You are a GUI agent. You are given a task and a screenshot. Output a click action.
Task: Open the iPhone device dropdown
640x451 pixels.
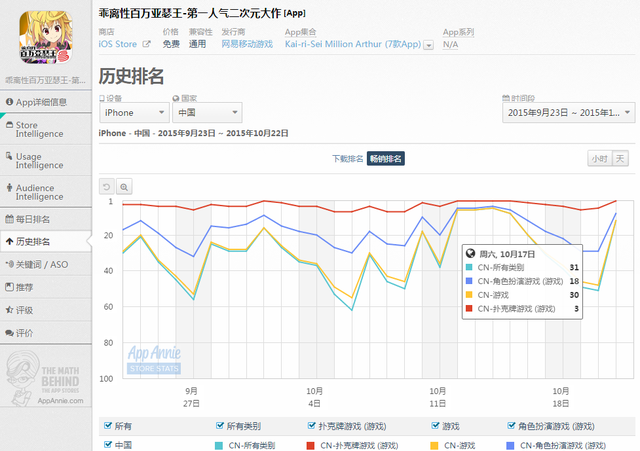134,113
